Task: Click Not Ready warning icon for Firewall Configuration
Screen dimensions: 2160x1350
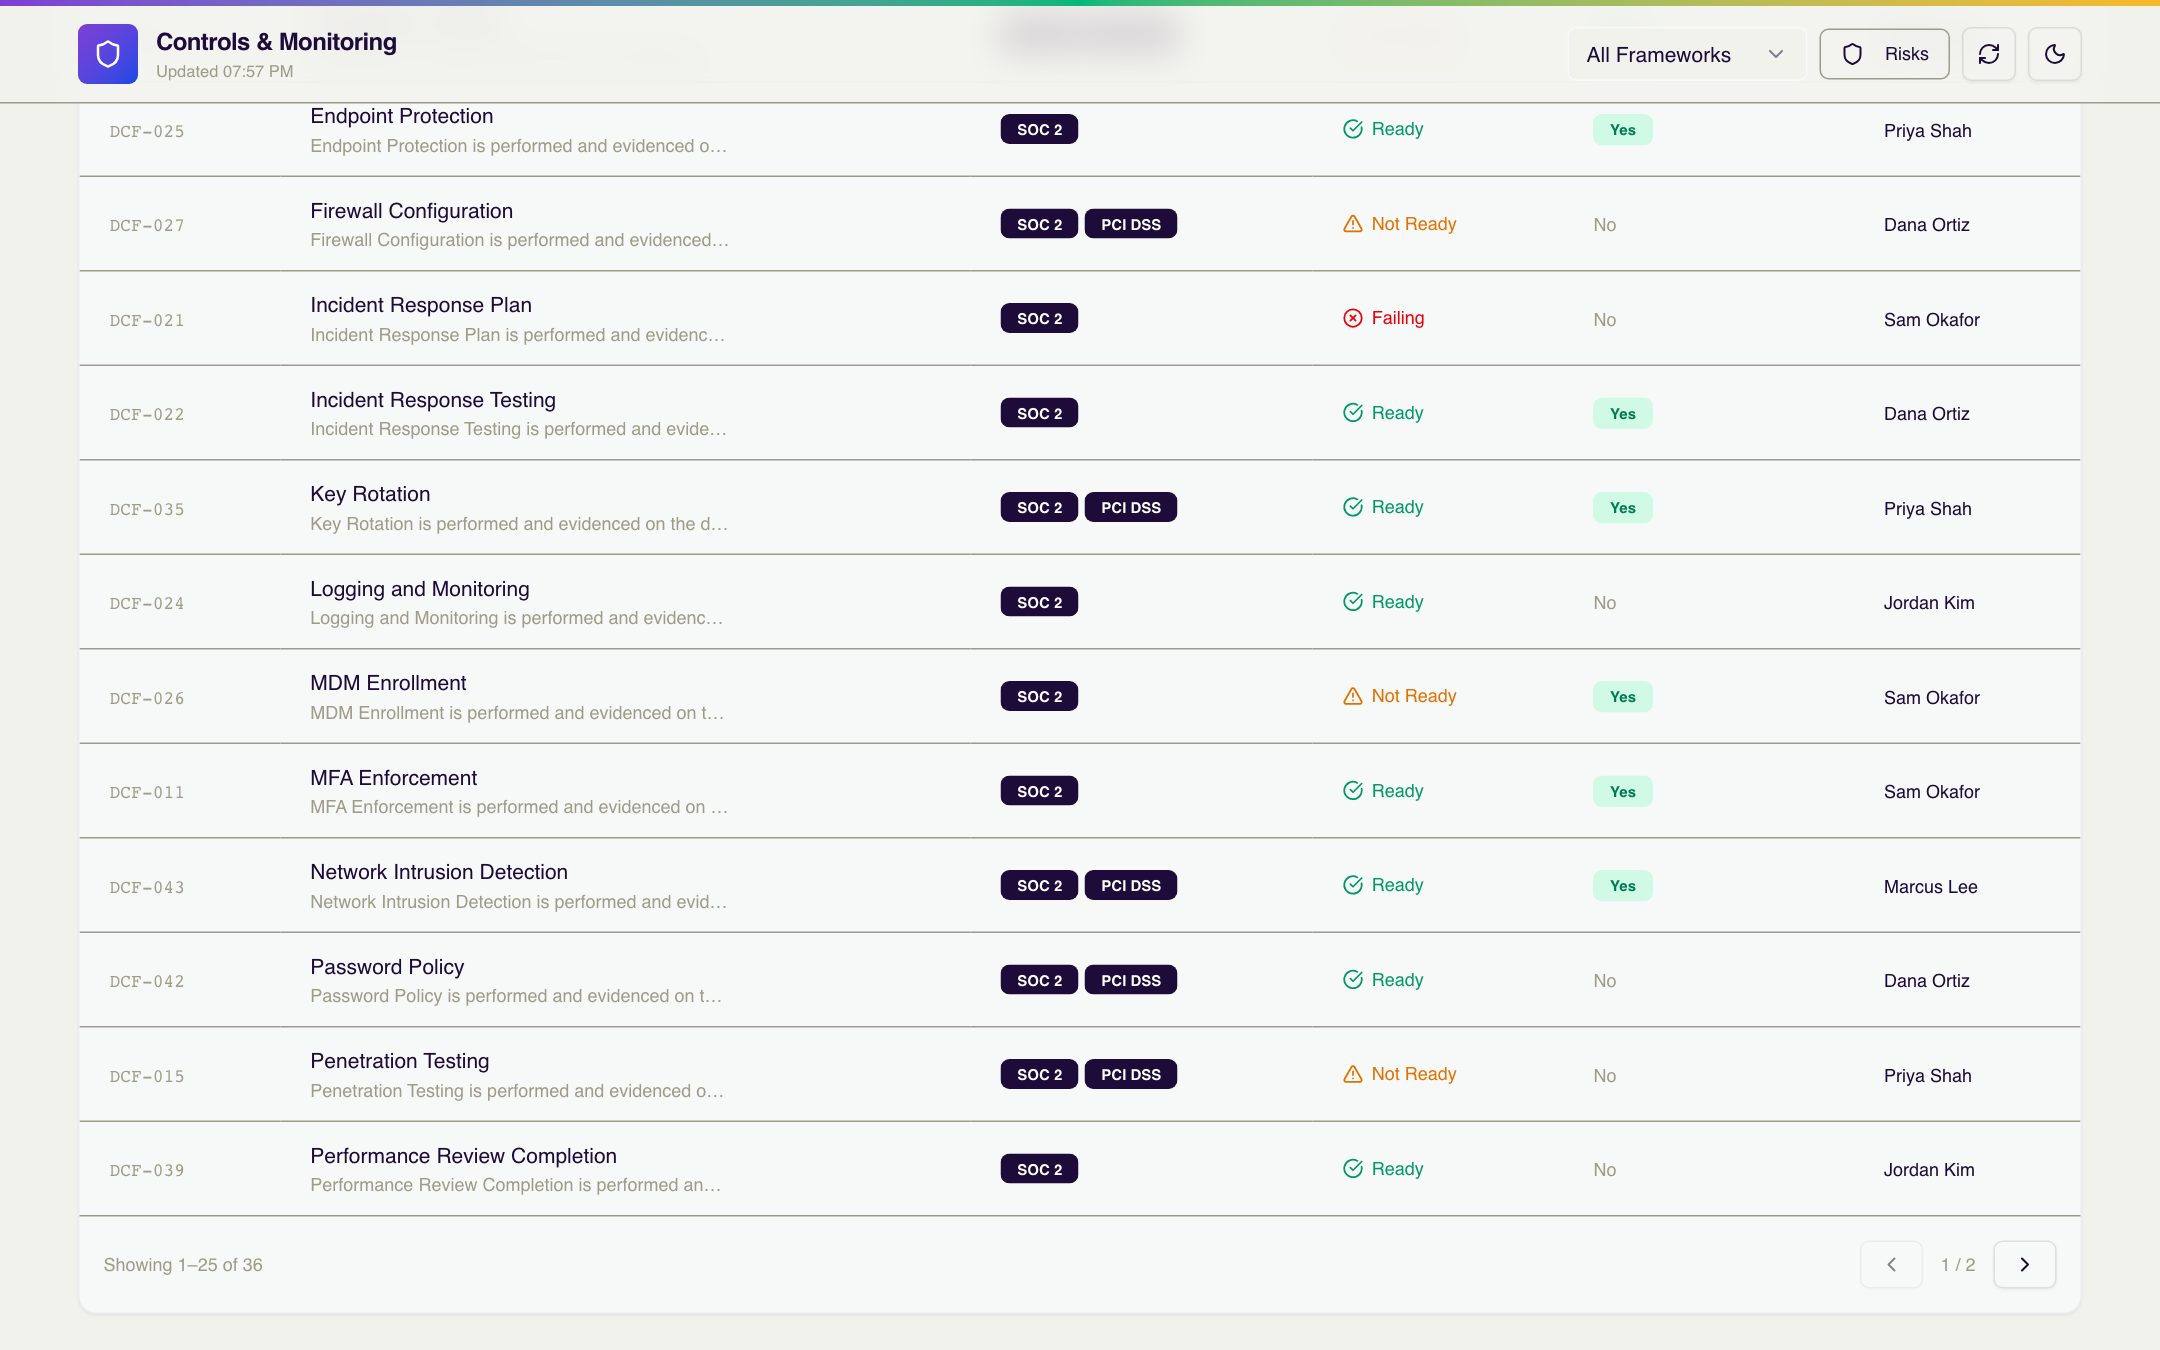Action: pos(1353,224)
